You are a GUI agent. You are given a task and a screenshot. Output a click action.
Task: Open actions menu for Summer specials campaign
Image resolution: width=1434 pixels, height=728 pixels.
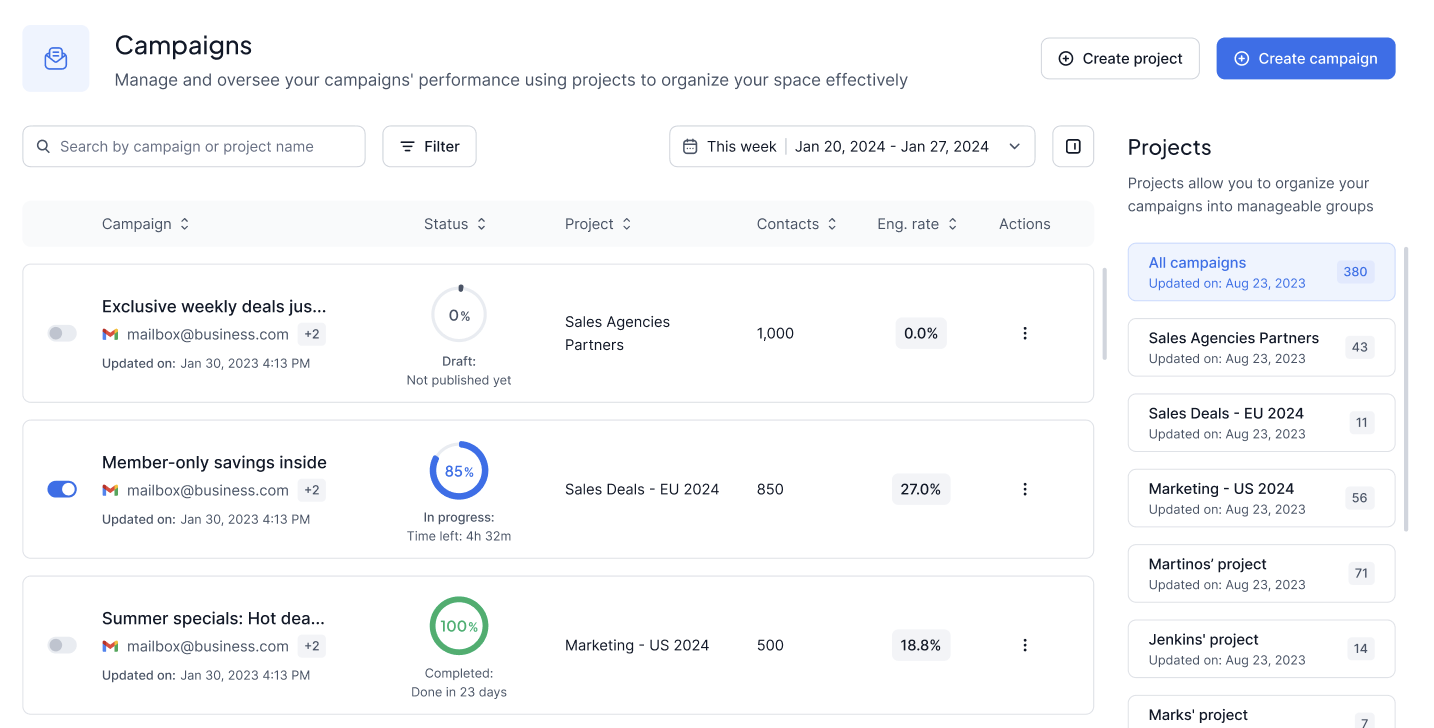coord(1024,645)
